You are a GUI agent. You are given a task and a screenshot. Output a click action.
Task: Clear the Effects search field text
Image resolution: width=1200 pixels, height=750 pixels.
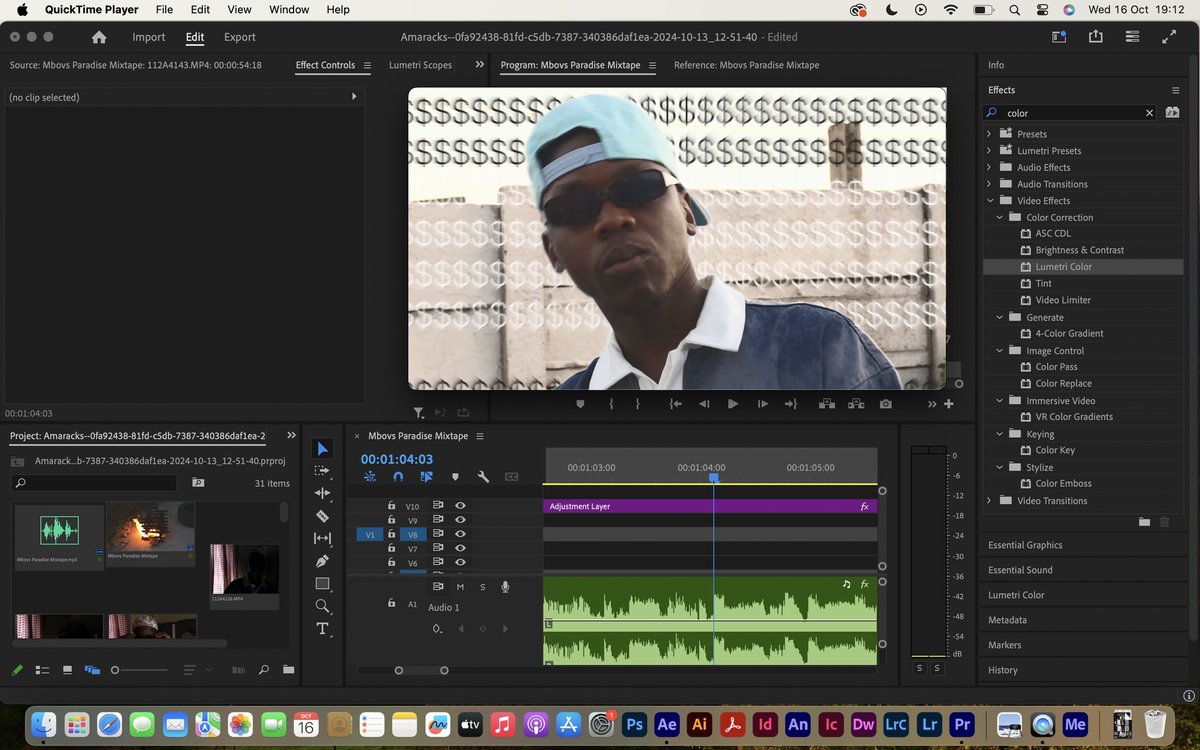pyautogui.click(x=1149, y=113)
